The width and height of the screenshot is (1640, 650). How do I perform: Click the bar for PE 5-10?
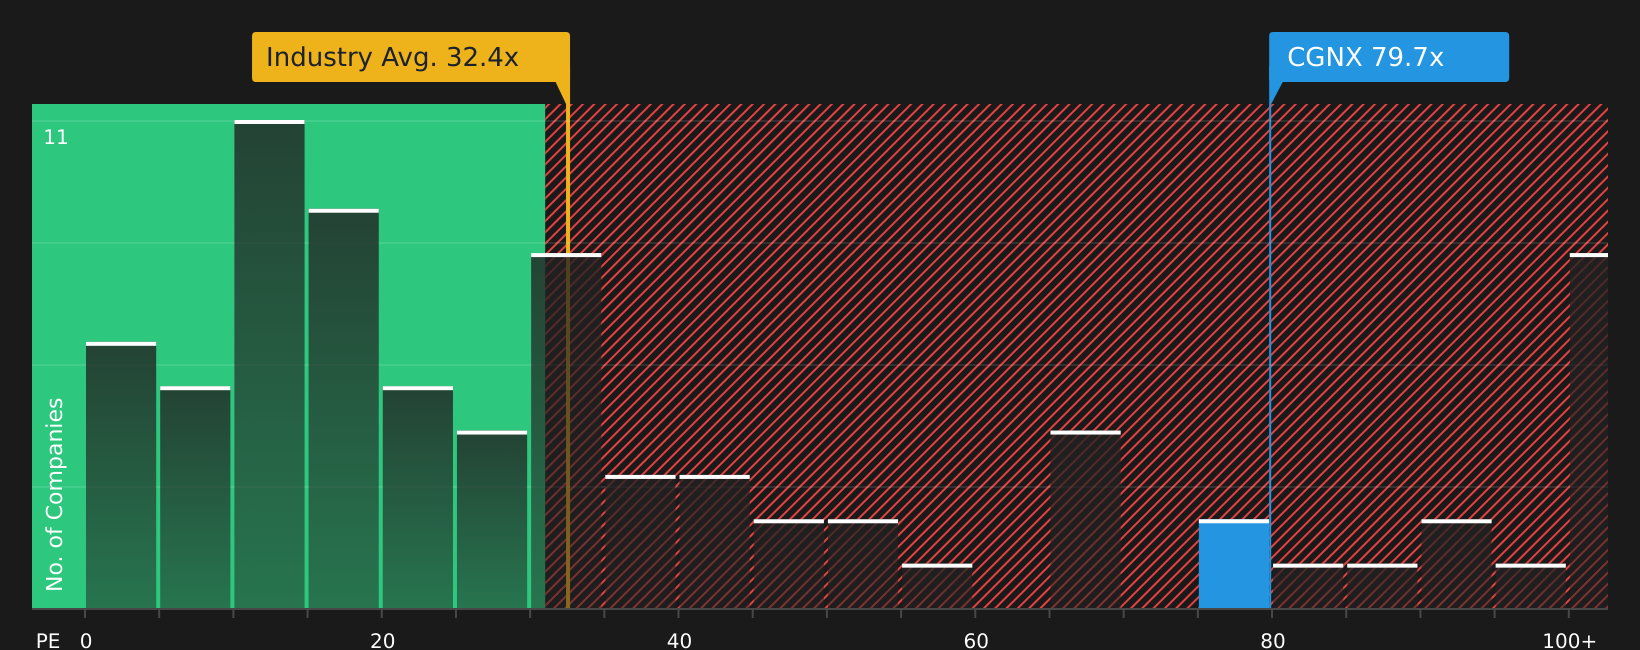coord(195,497)
